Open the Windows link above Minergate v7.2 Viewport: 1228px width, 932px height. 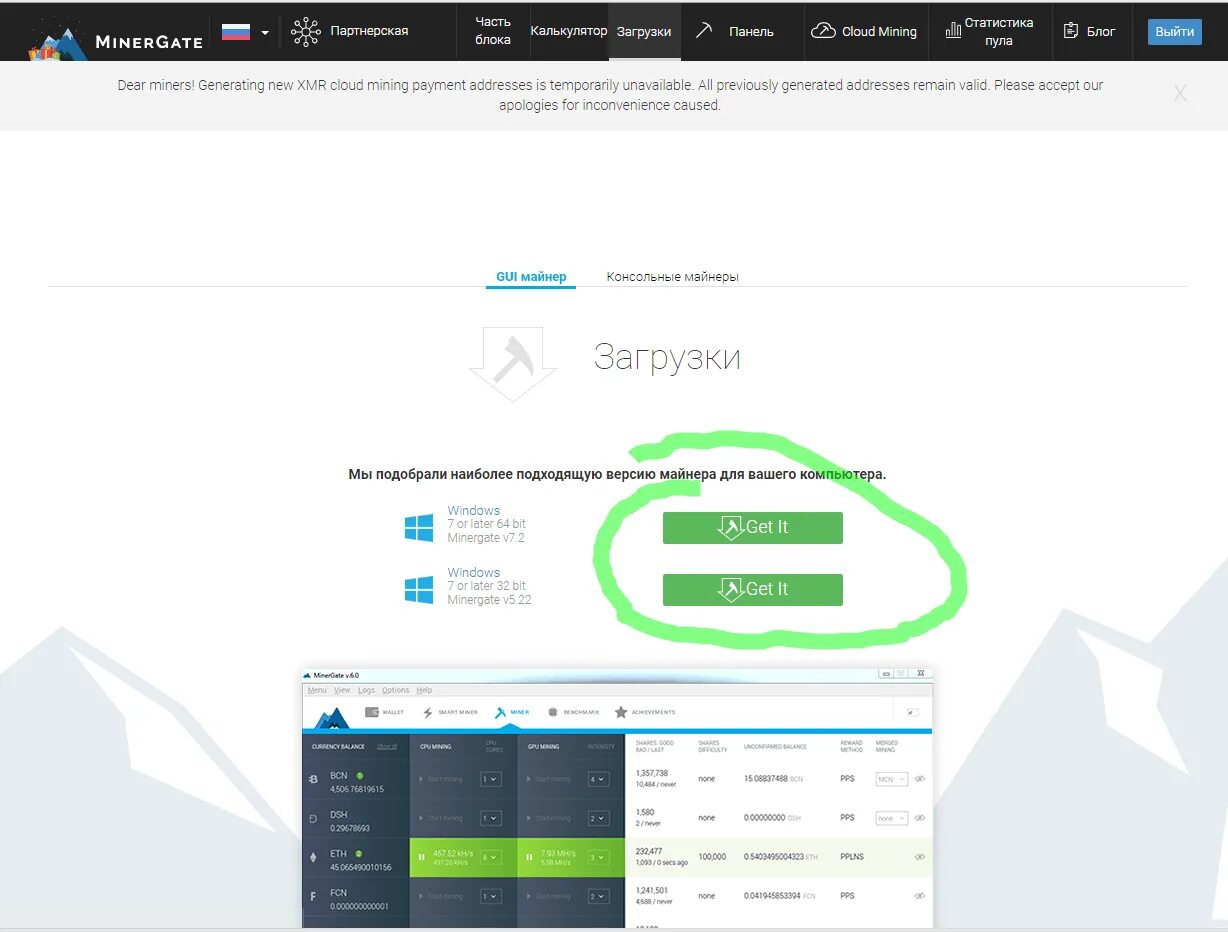(474, 511)
